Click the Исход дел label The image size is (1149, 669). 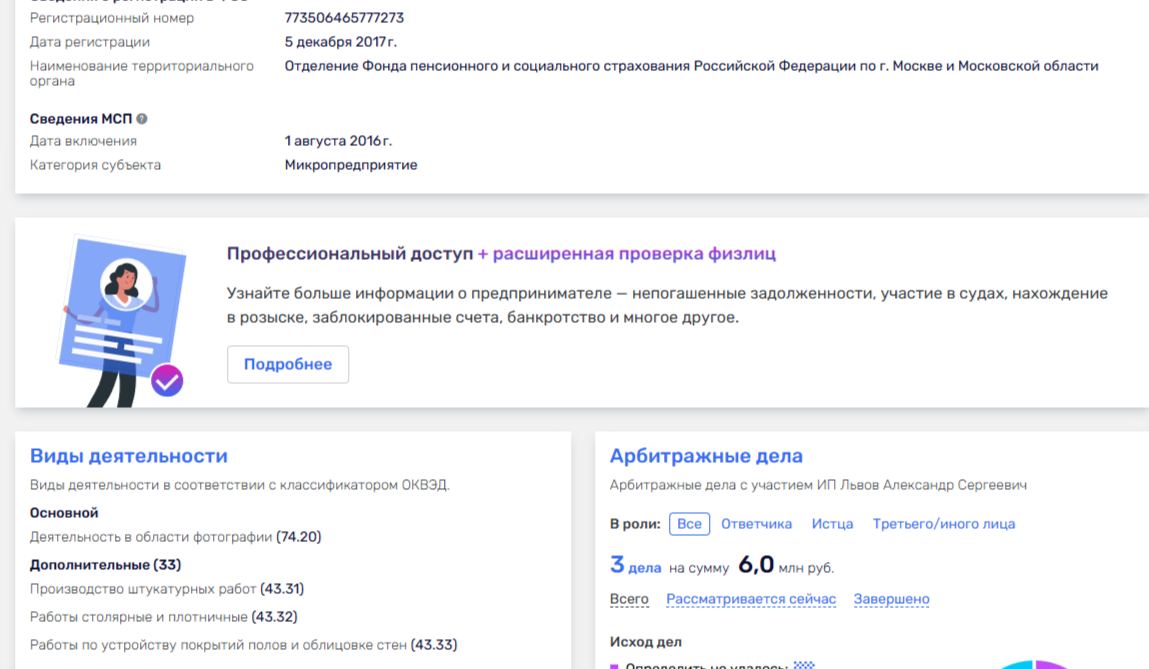click(x=646, y=642)
